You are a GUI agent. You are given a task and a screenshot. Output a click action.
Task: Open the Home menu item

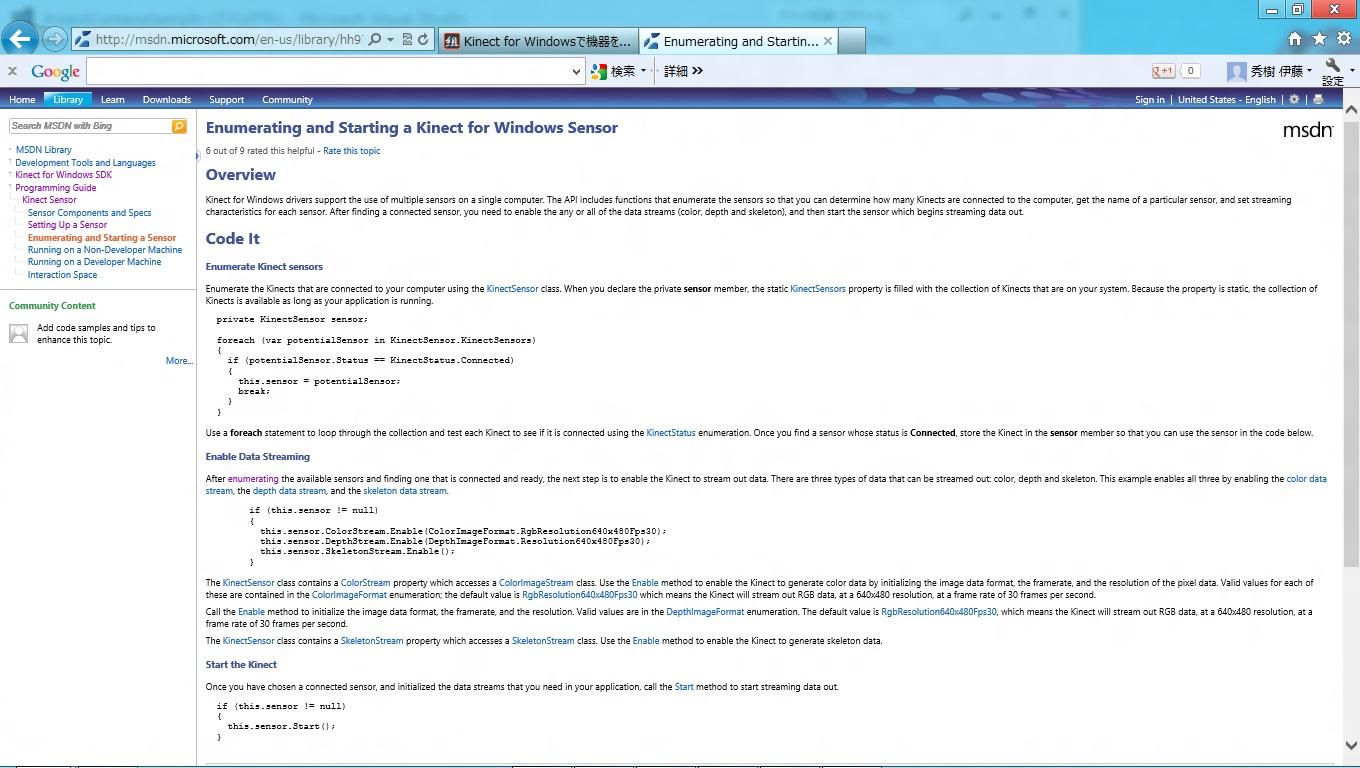(x=22, y=100)
